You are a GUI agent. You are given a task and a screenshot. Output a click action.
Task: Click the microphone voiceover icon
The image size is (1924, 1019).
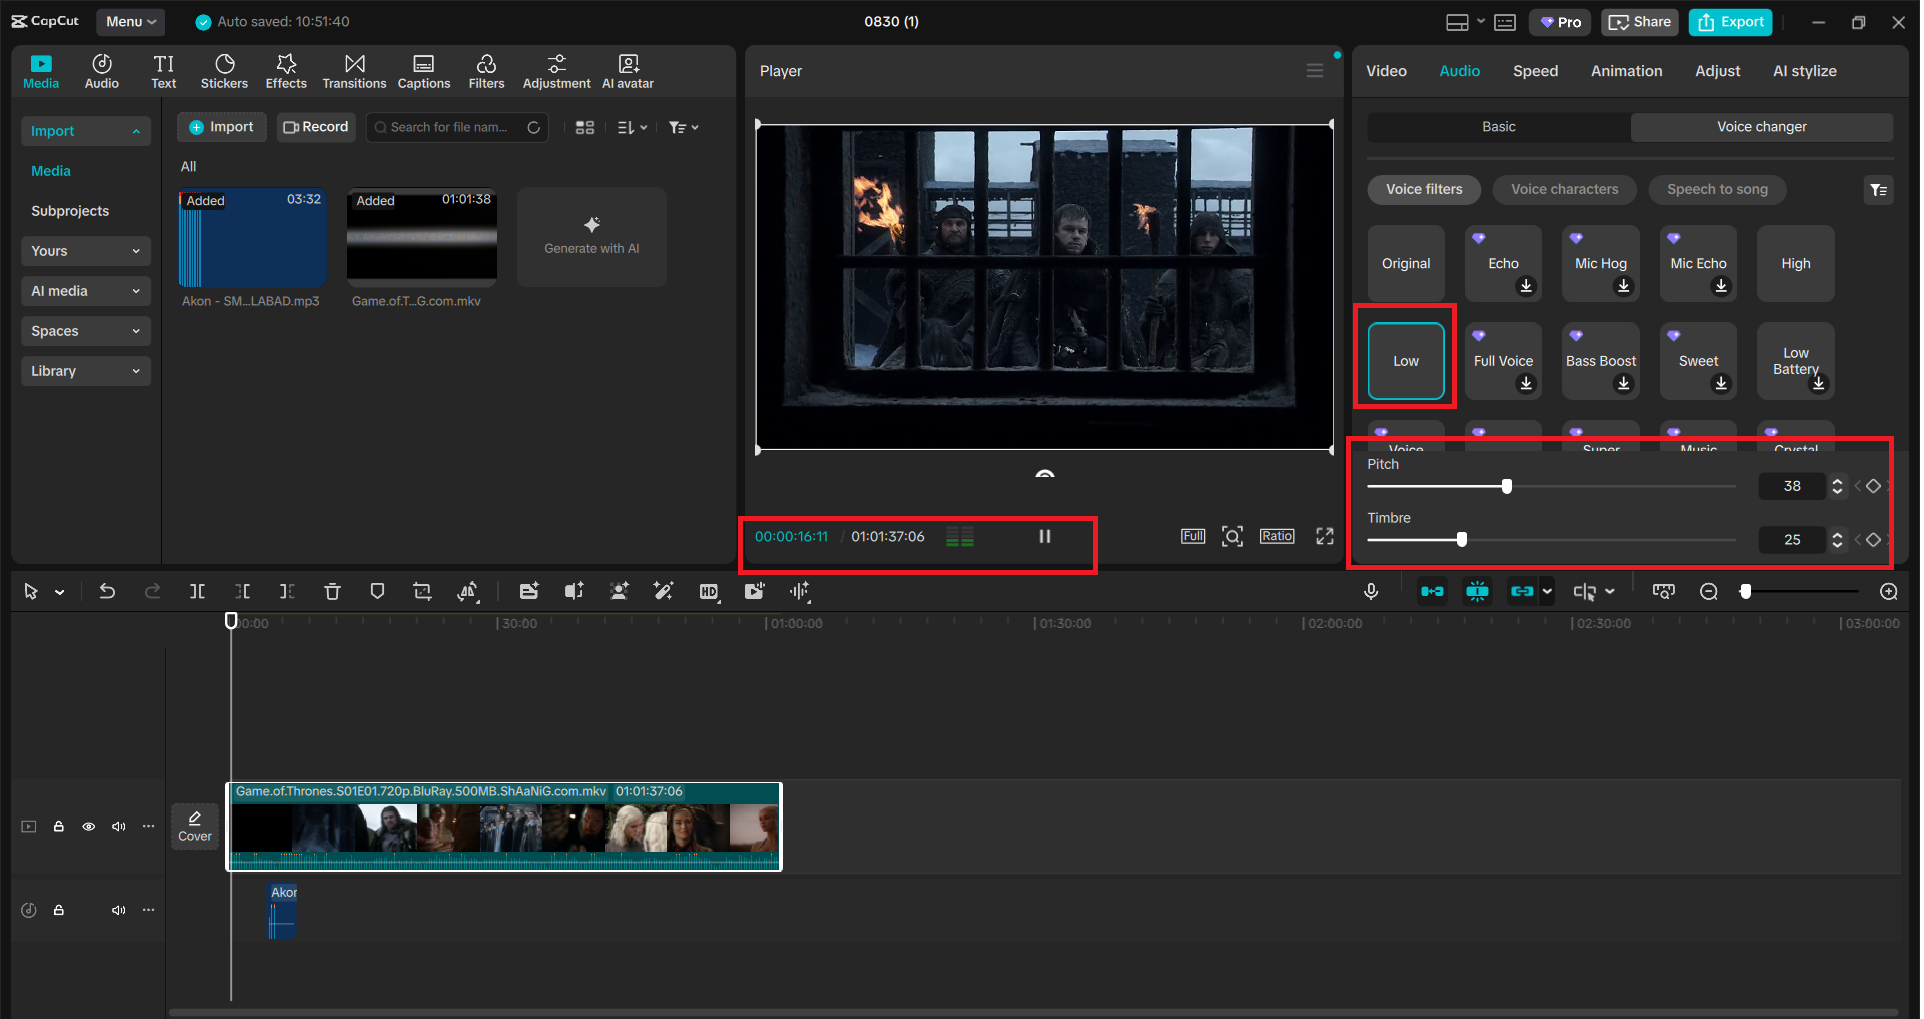point(1371,592)
